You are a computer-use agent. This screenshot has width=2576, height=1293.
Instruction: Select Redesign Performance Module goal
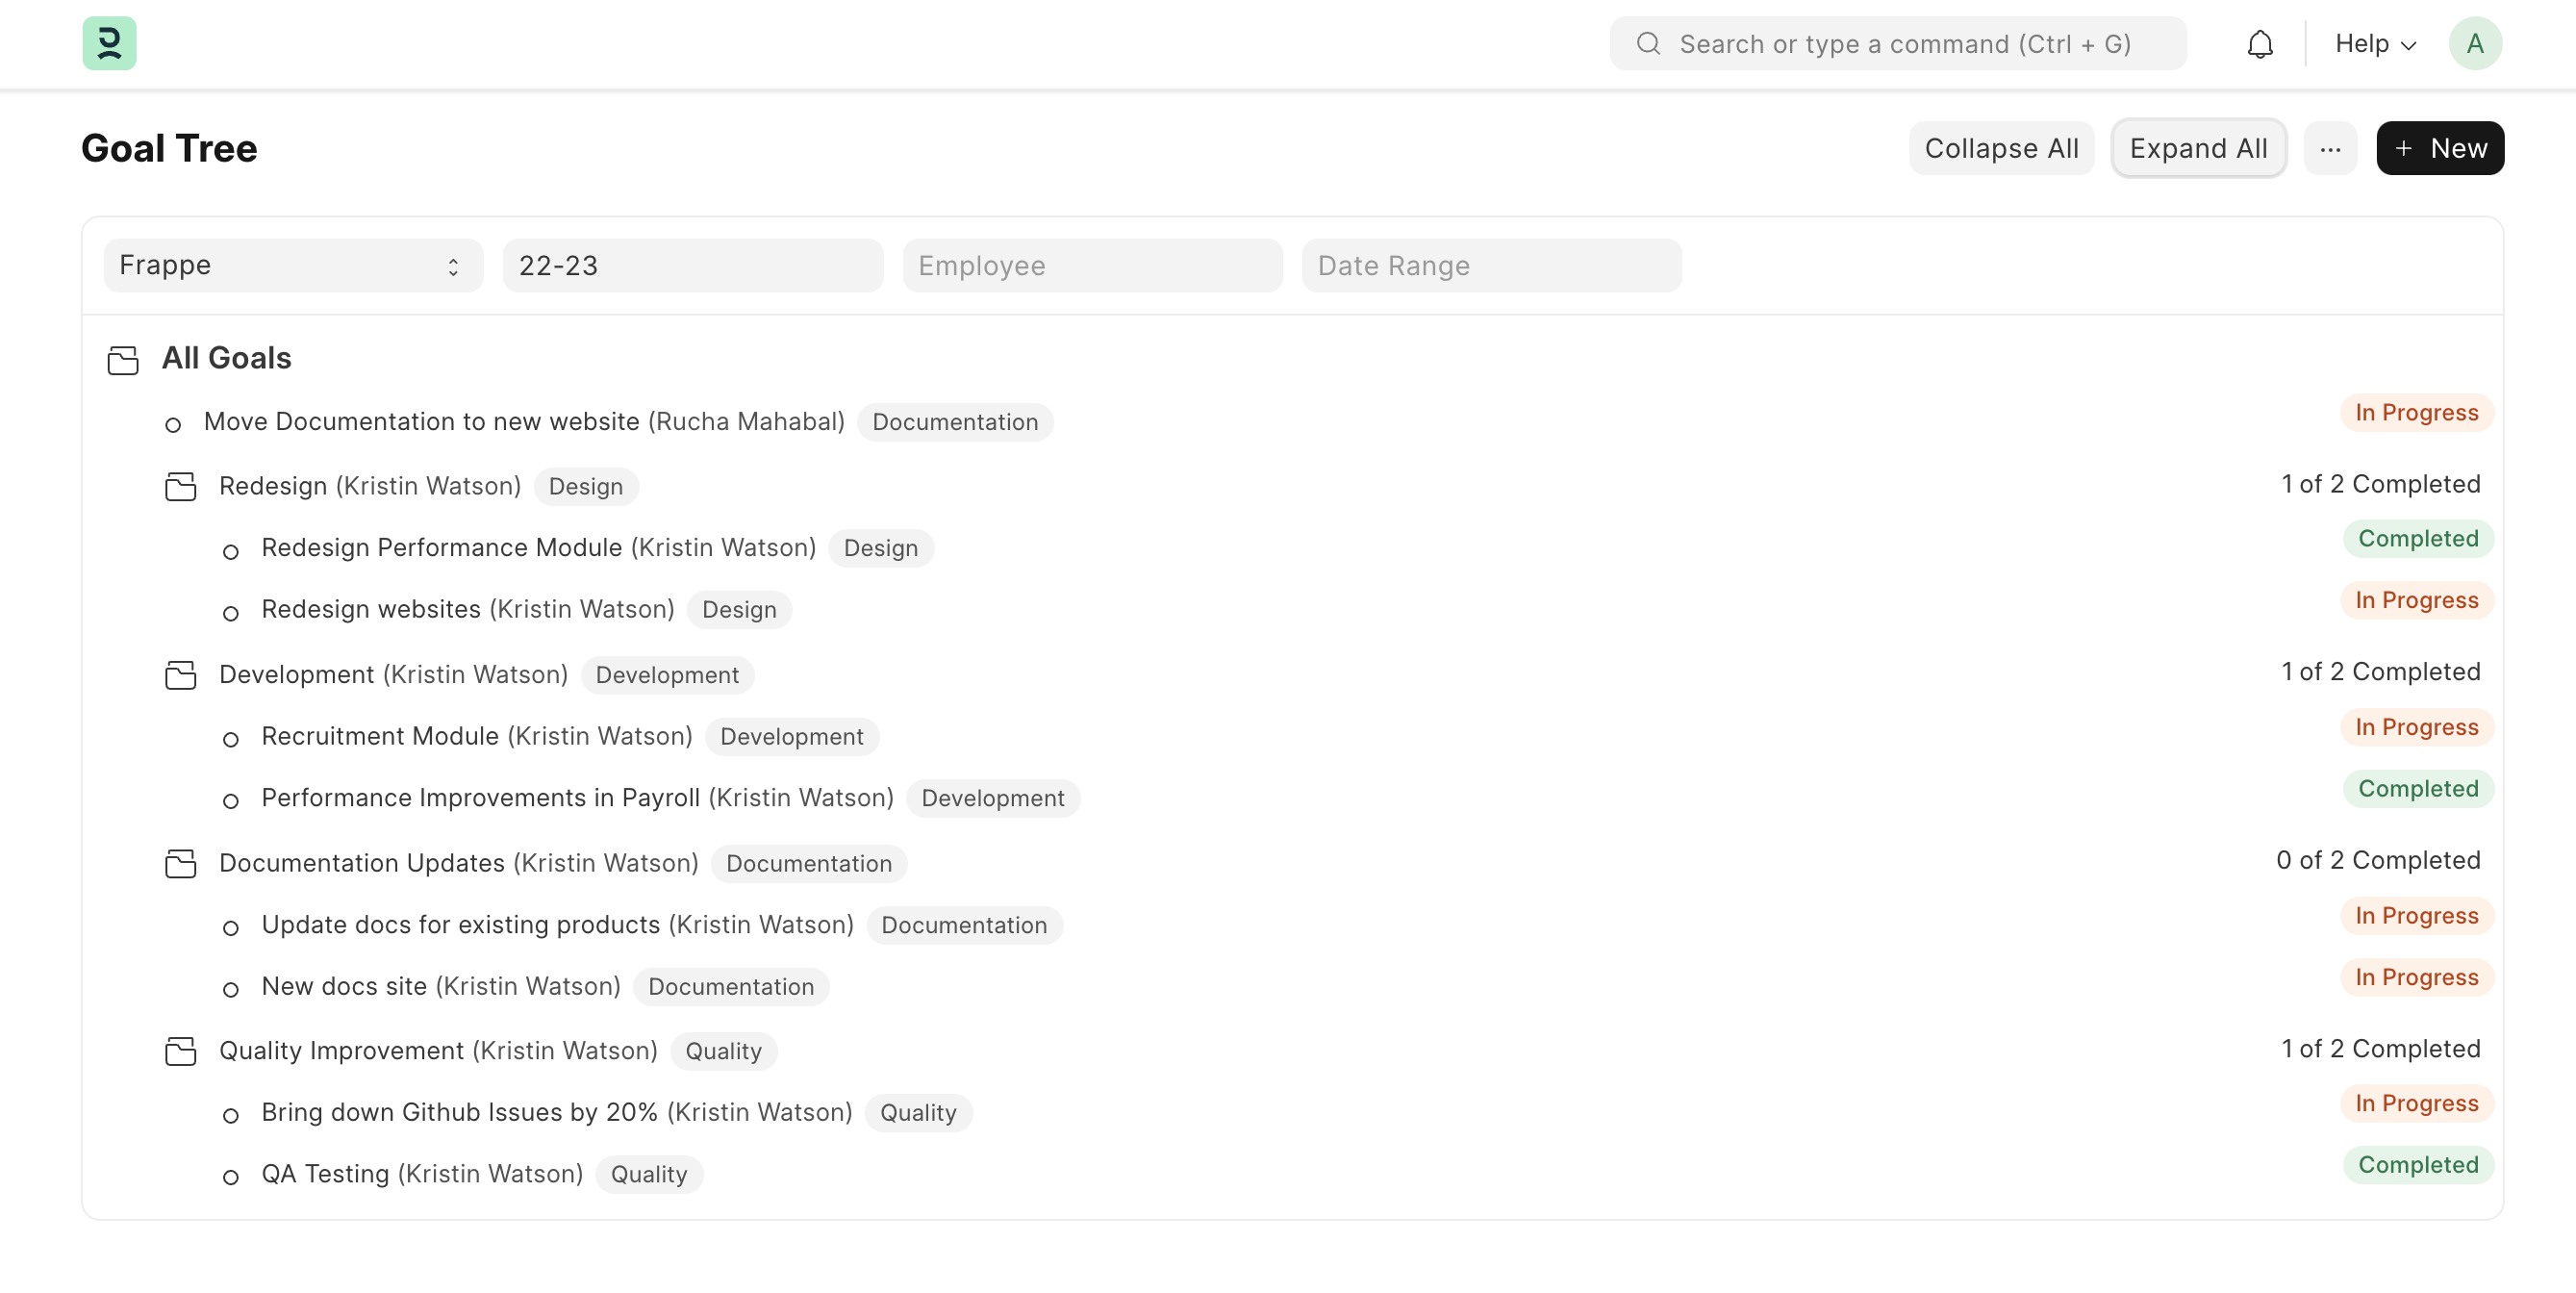[539, 547]
